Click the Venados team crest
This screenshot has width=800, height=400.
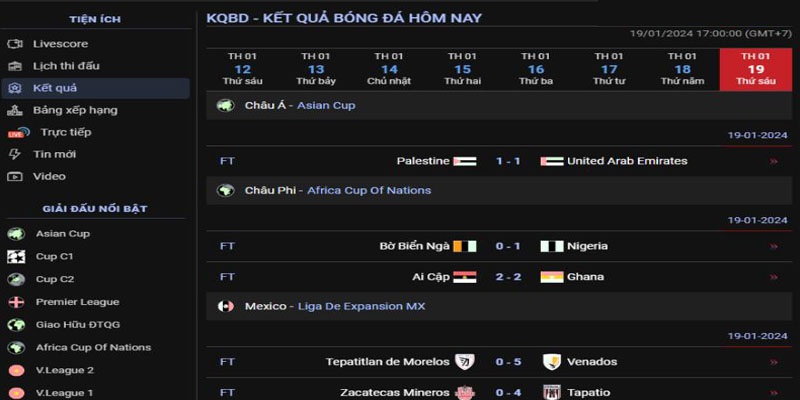tap(552, 362)
